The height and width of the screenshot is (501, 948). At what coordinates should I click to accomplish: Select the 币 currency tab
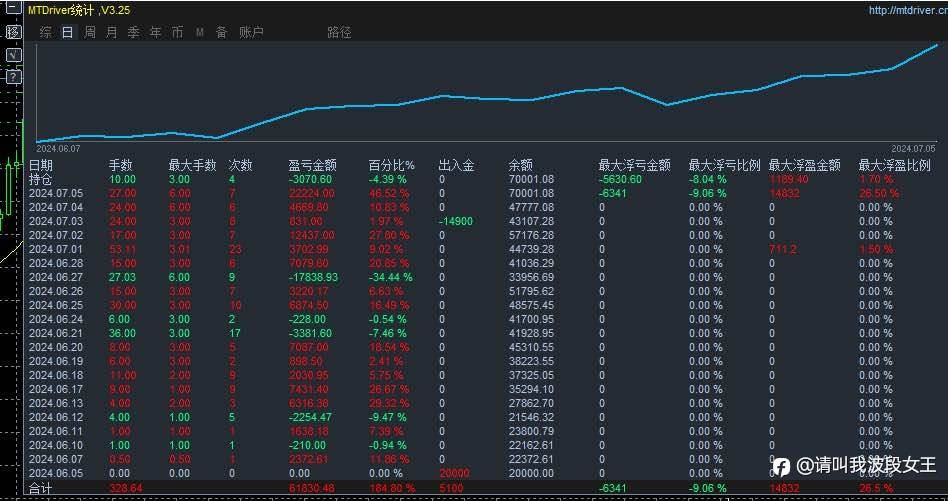tap(177, 33)
